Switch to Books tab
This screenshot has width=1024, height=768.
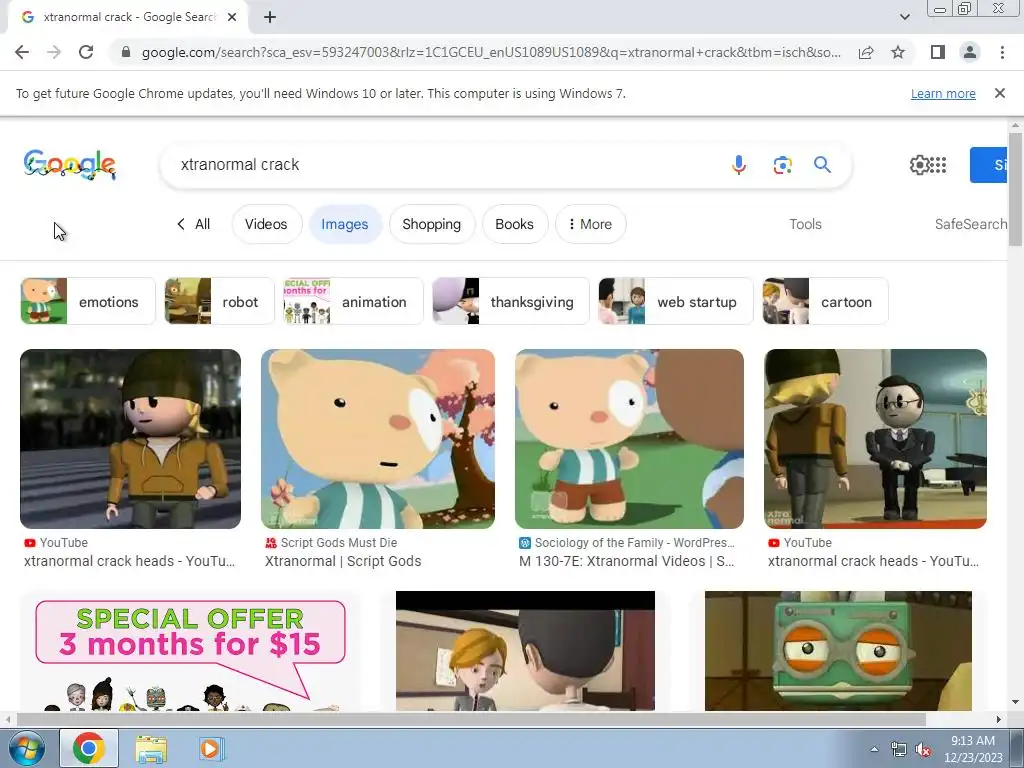[515, 224]
